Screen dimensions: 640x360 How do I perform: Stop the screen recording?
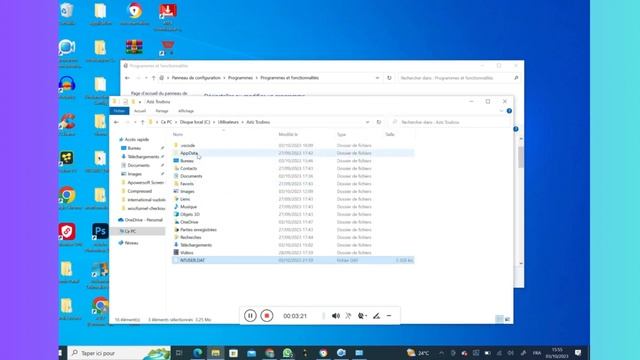(x=267, y=316)
